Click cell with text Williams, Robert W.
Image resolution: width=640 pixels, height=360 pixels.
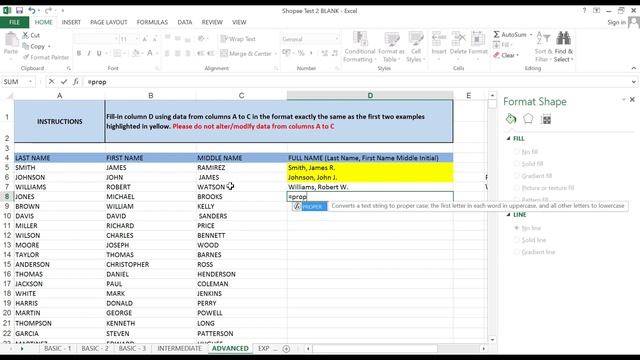(x=370, y=187)
